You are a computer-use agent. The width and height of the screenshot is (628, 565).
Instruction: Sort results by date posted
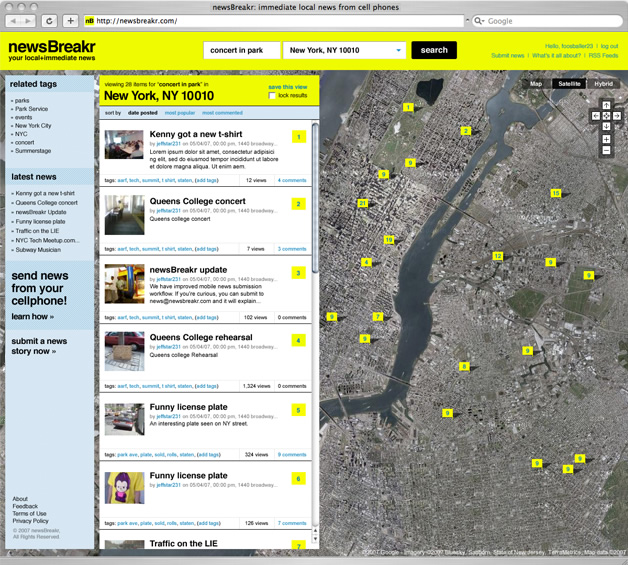[x=143, y=113]
